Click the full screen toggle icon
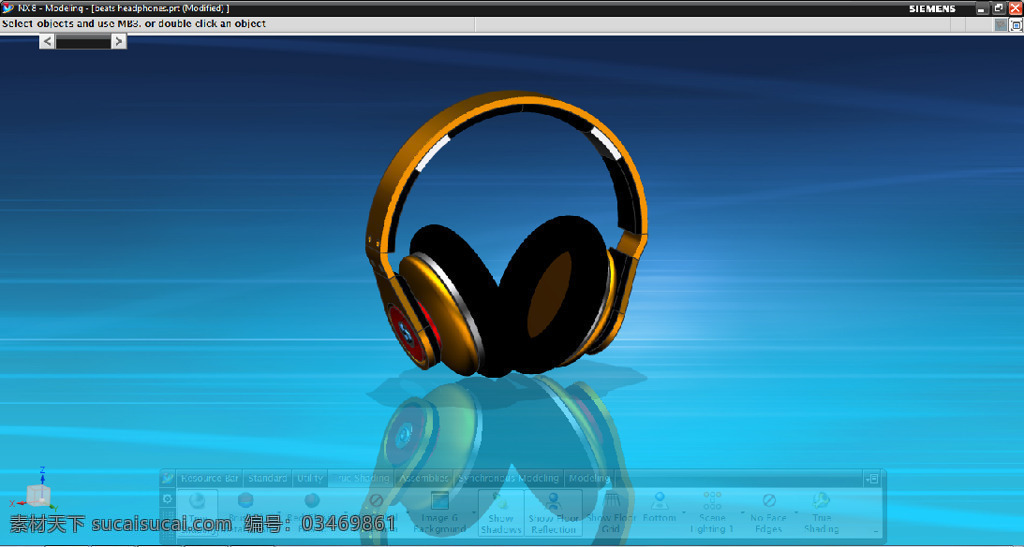This screenshot has height=547, width=1024. pyautogui.click(x=1016, y=25)
